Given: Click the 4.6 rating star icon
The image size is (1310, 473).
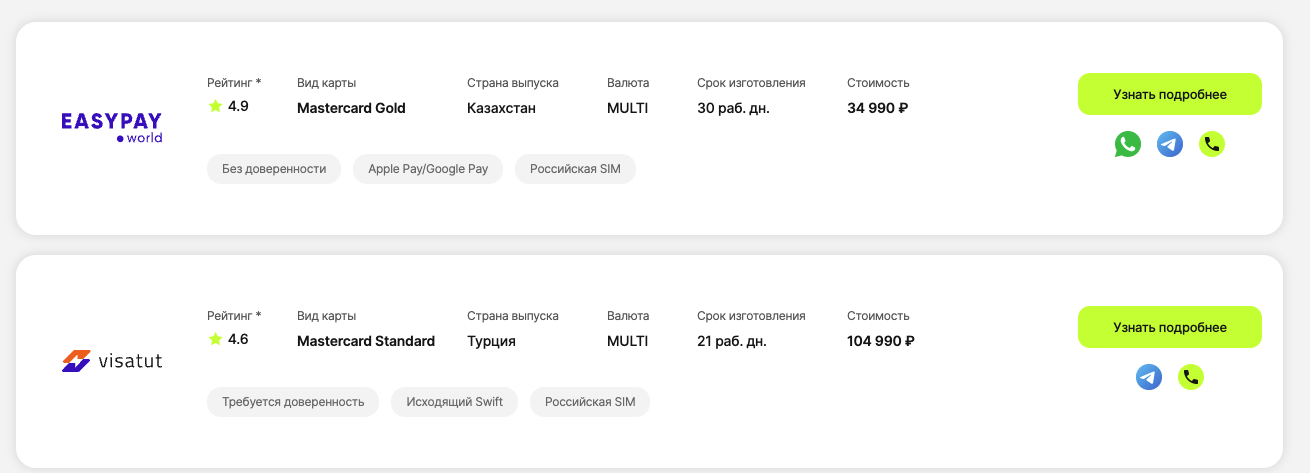Looking at the screenshot, I should (215, 339).
